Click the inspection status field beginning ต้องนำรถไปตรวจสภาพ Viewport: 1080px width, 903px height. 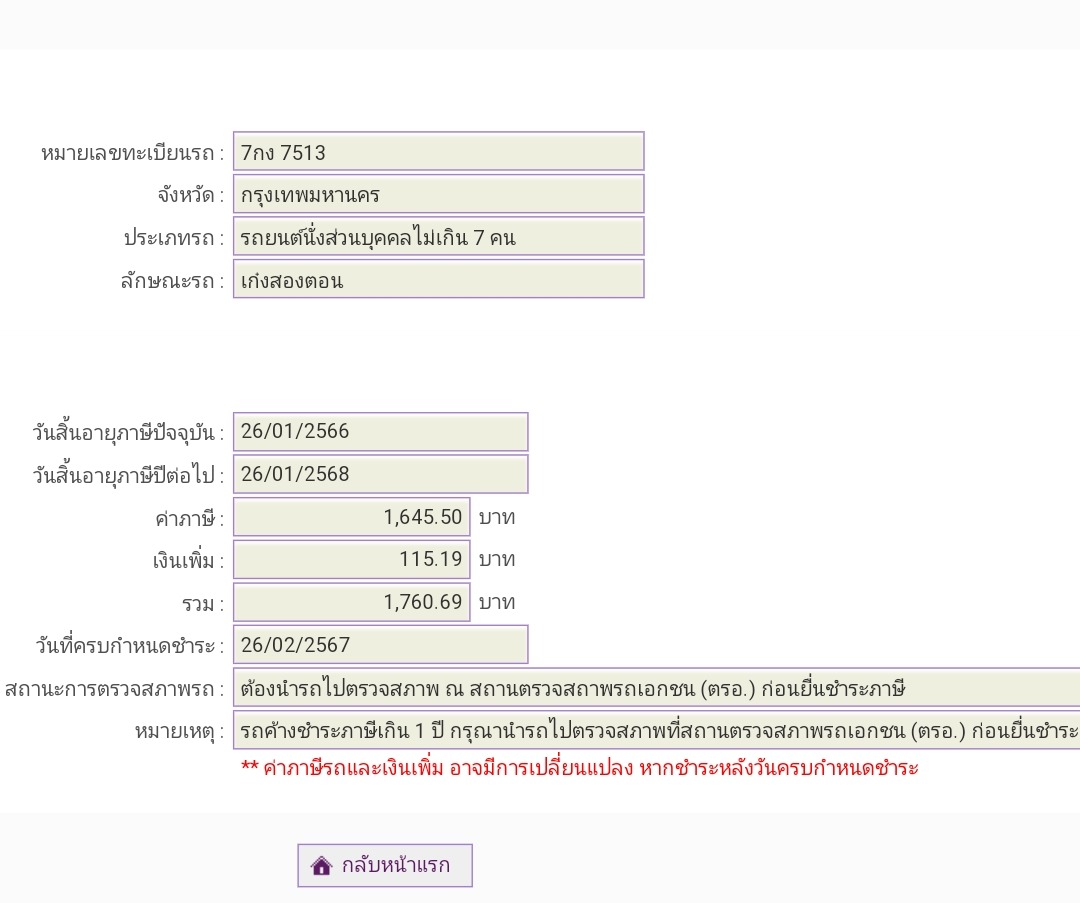(656, 687)
